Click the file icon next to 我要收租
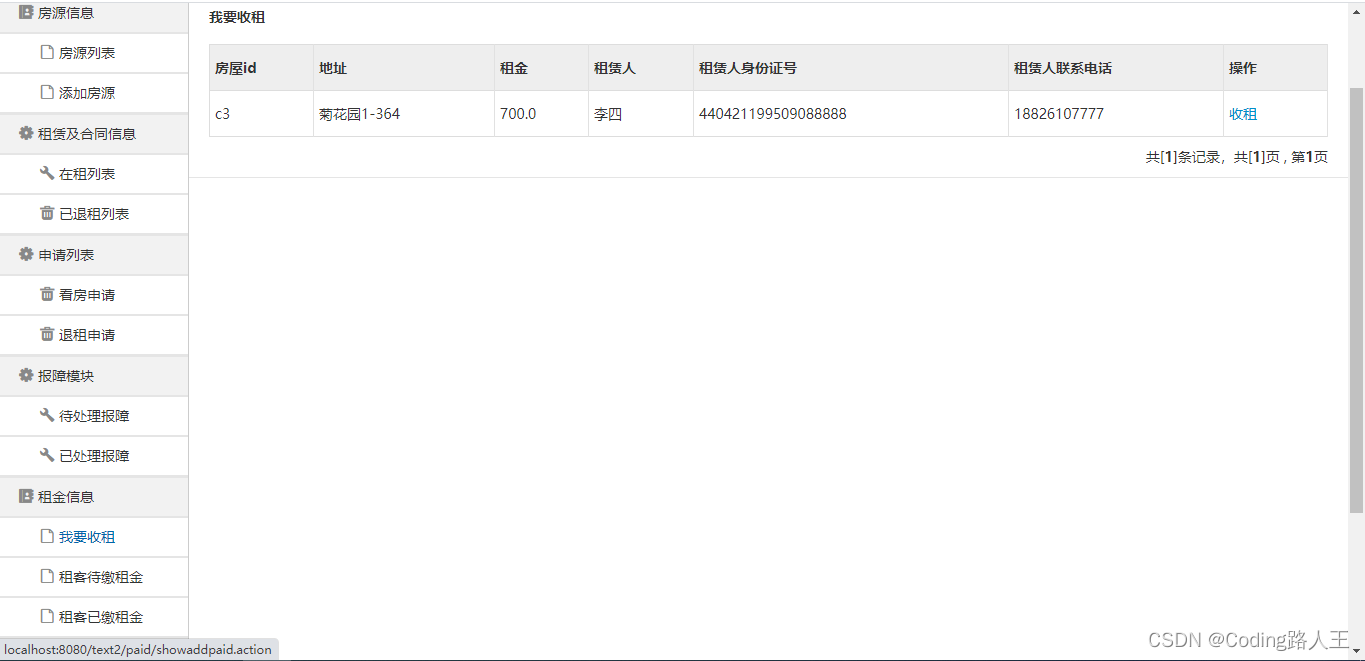This screenshot has height=661, width=1365. [46, 536]
